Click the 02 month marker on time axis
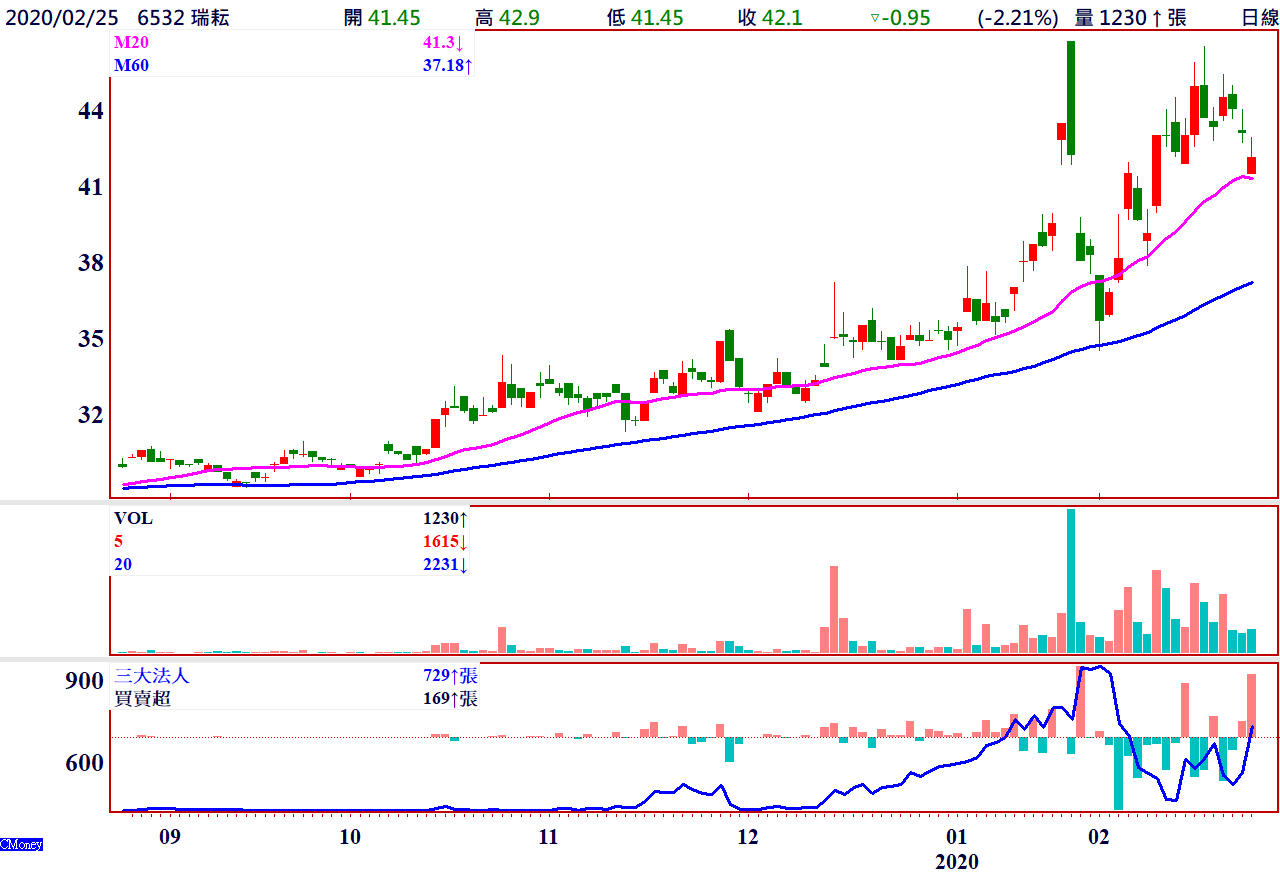This screenshot has width=1280, height=874. pyautogui.click(x=1099, y=837)
